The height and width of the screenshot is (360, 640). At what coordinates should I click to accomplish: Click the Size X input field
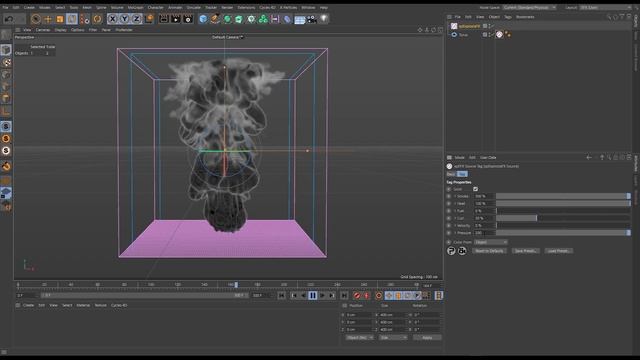[394, 315]
